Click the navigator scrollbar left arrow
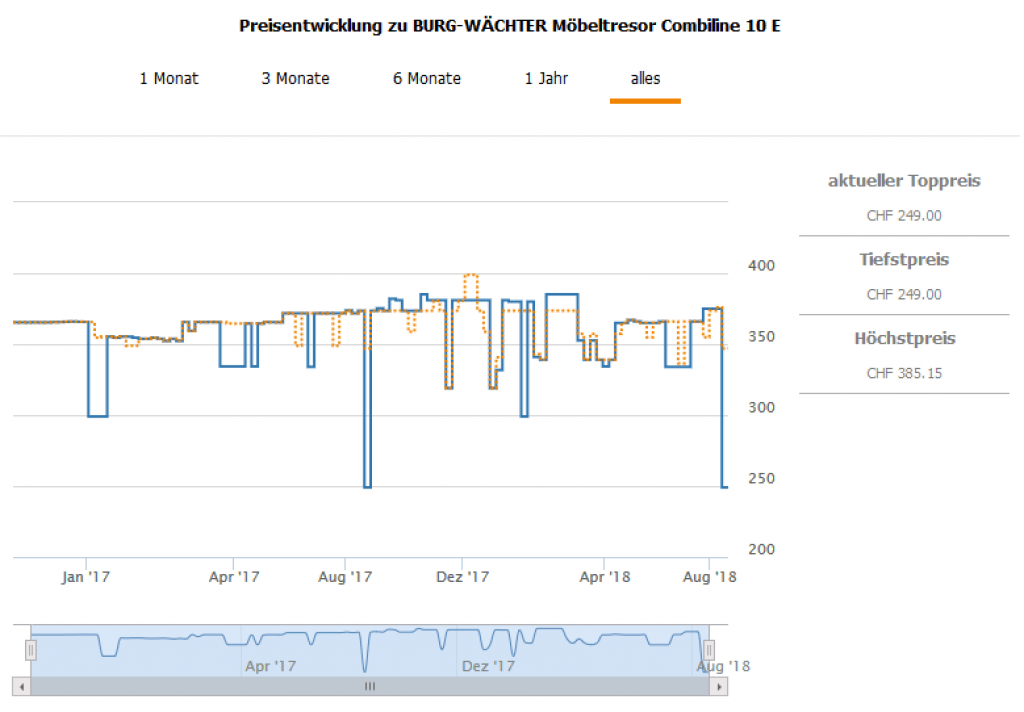This screenshot has width=1024, height=712. pos(19,687)
